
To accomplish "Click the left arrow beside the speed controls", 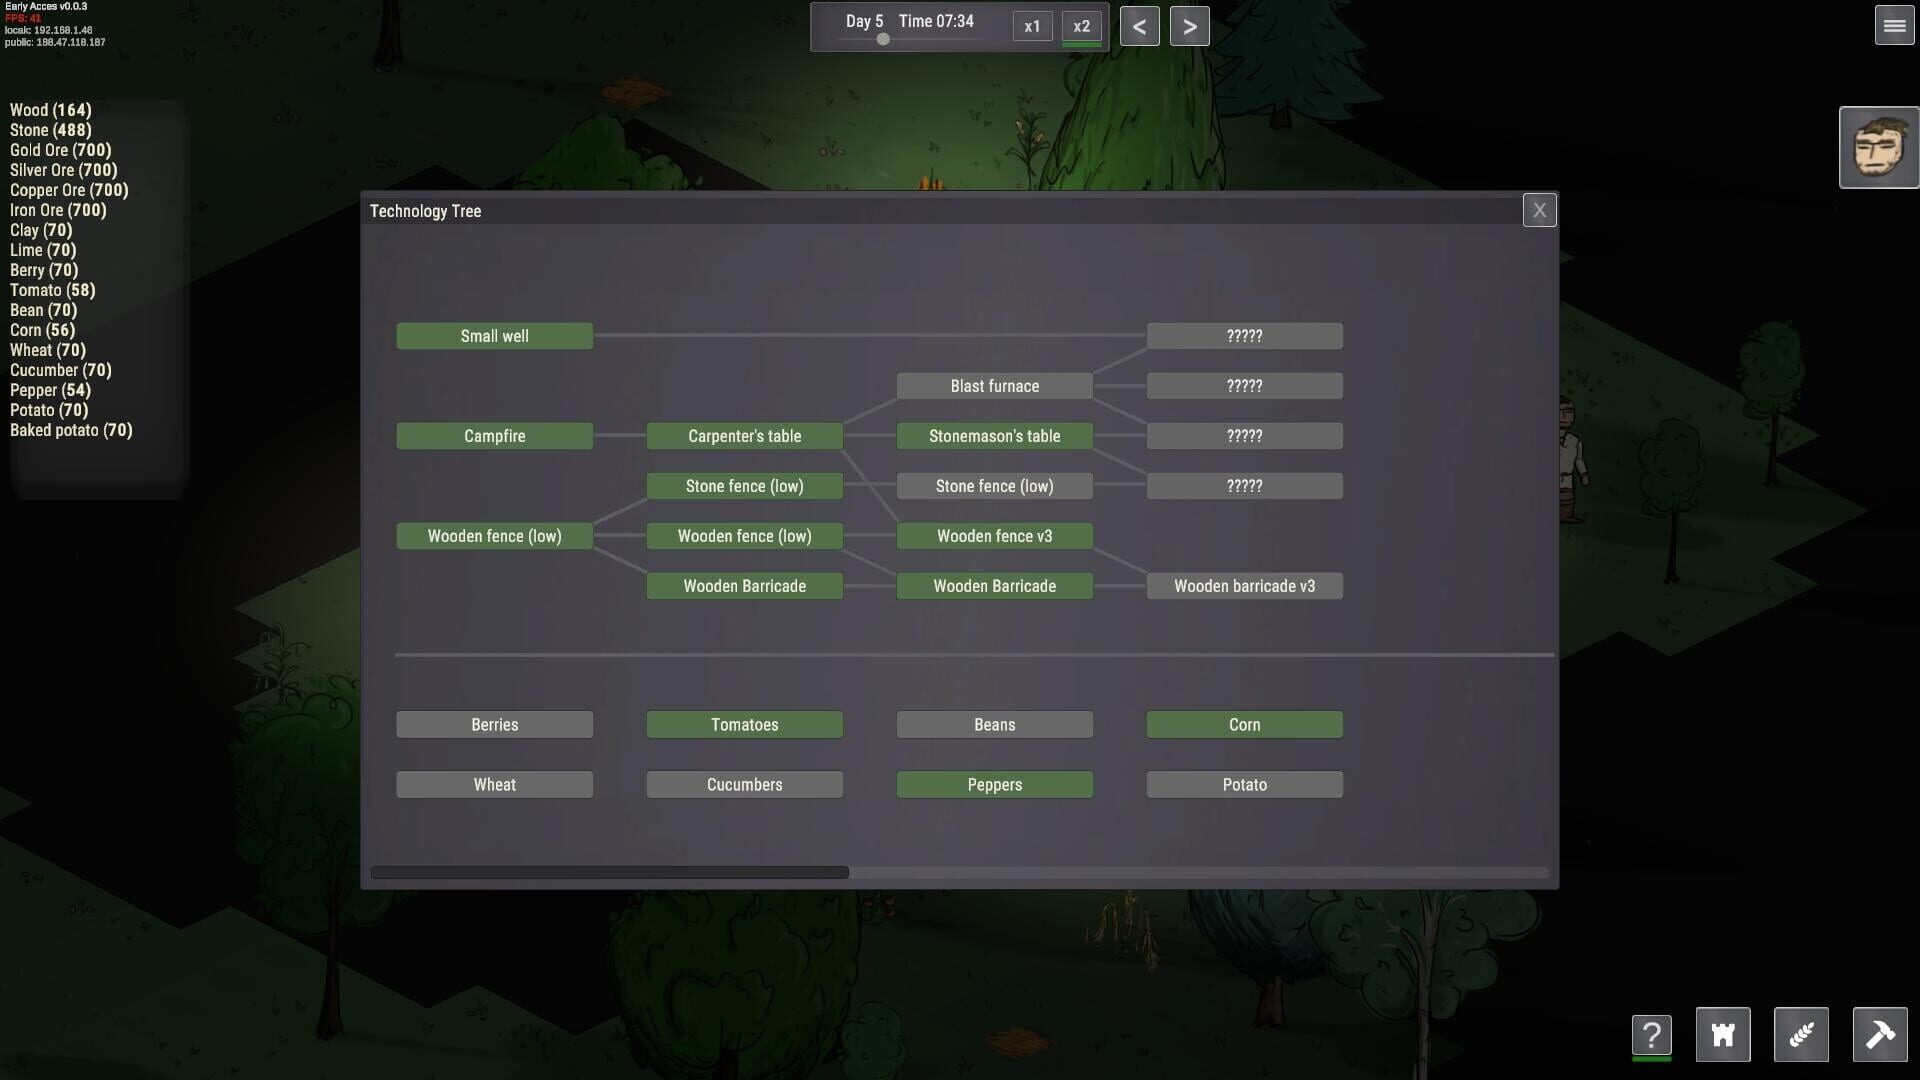I will 1139,25.
